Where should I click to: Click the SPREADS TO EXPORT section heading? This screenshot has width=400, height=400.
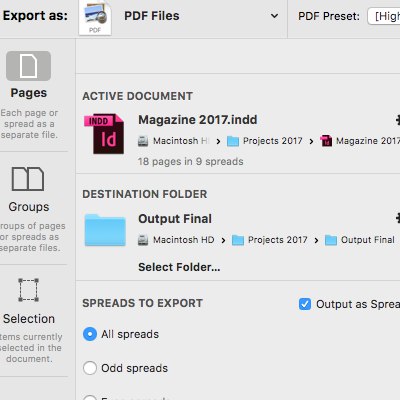[x=142, y=303]
